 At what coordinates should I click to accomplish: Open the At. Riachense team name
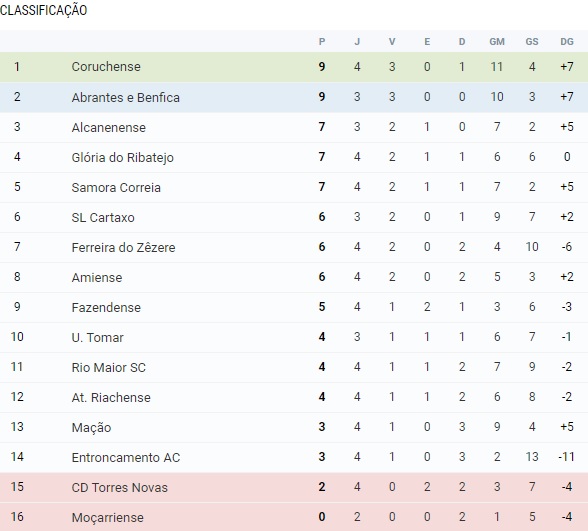111,398
